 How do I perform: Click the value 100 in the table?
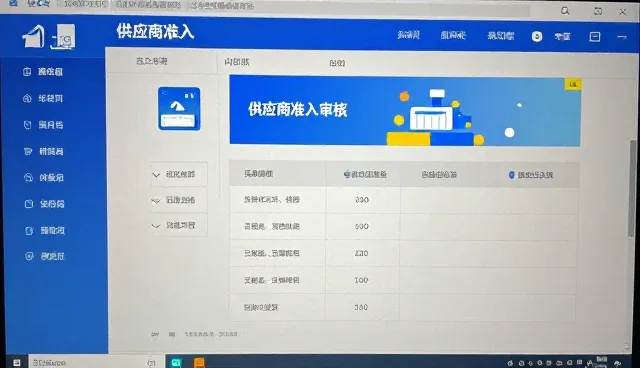[x=361, y=280]
